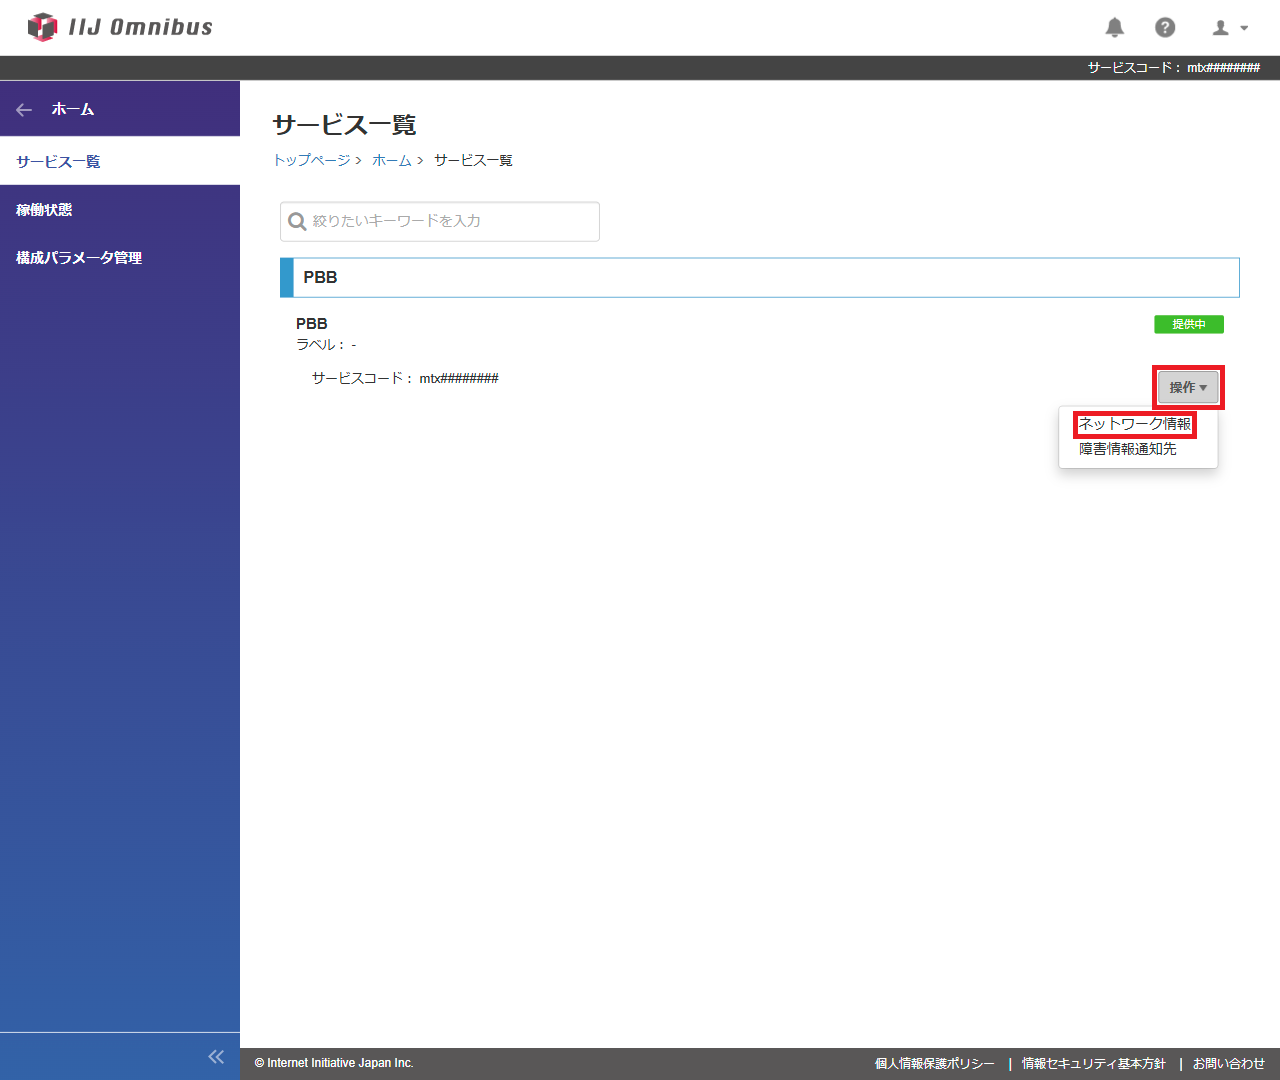Choose 障害情報通知先 from the dropdown

click(x=1127, y=449)
